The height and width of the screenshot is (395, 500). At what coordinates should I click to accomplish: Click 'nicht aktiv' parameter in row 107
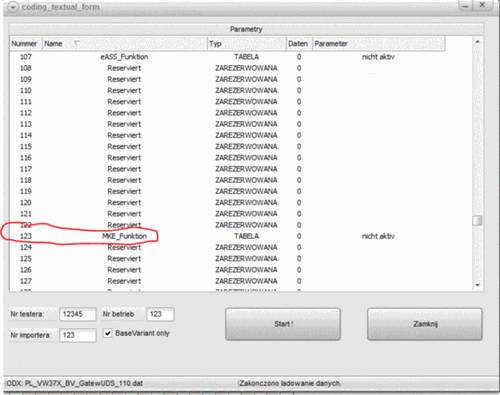pos(378,57)
